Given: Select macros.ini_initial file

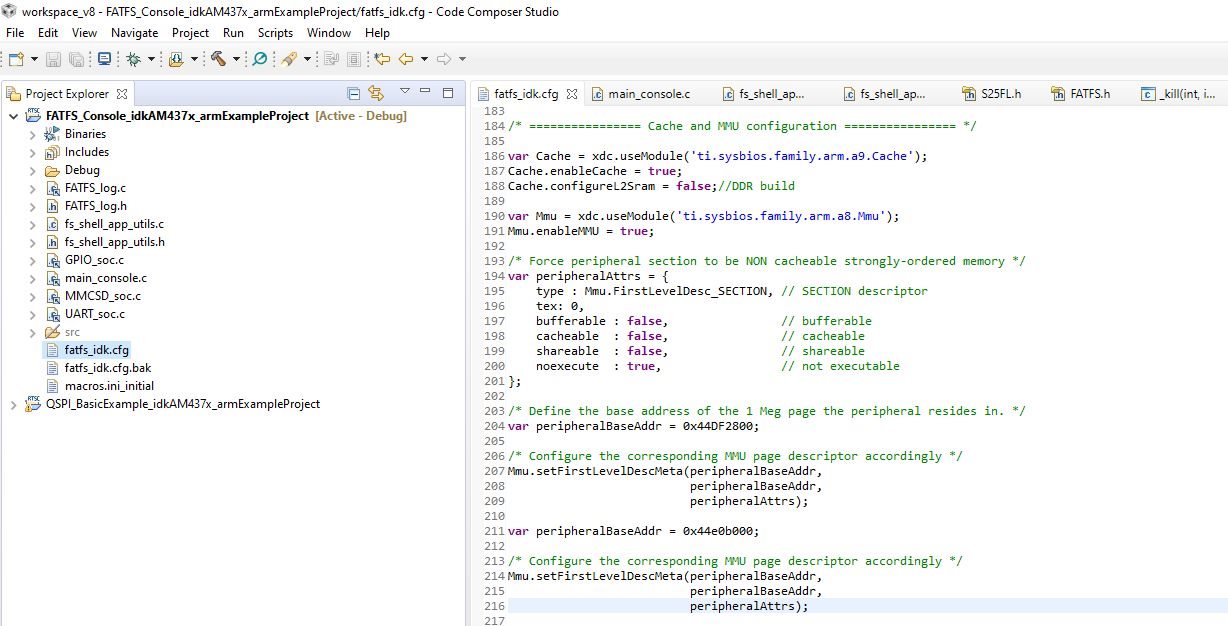Looking at the screenshot, I should click(x=109, y=386).
